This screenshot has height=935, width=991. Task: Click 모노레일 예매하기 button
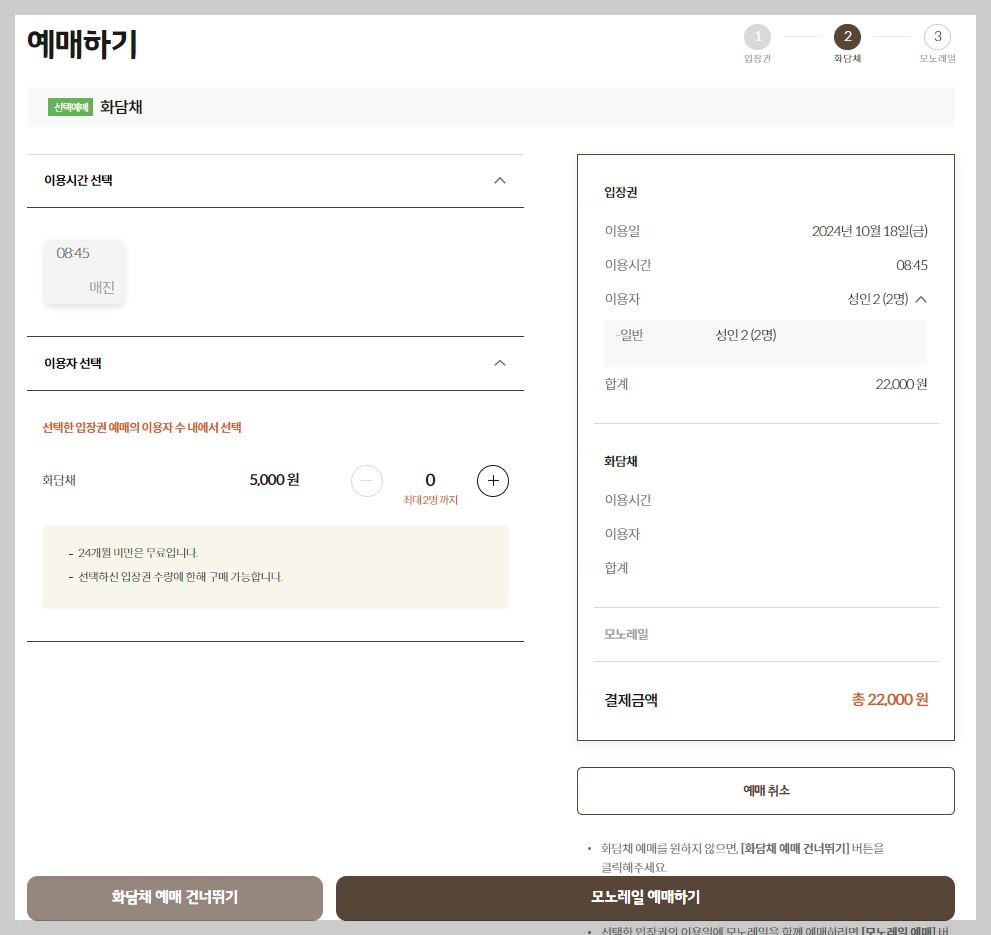click(645, 898)
